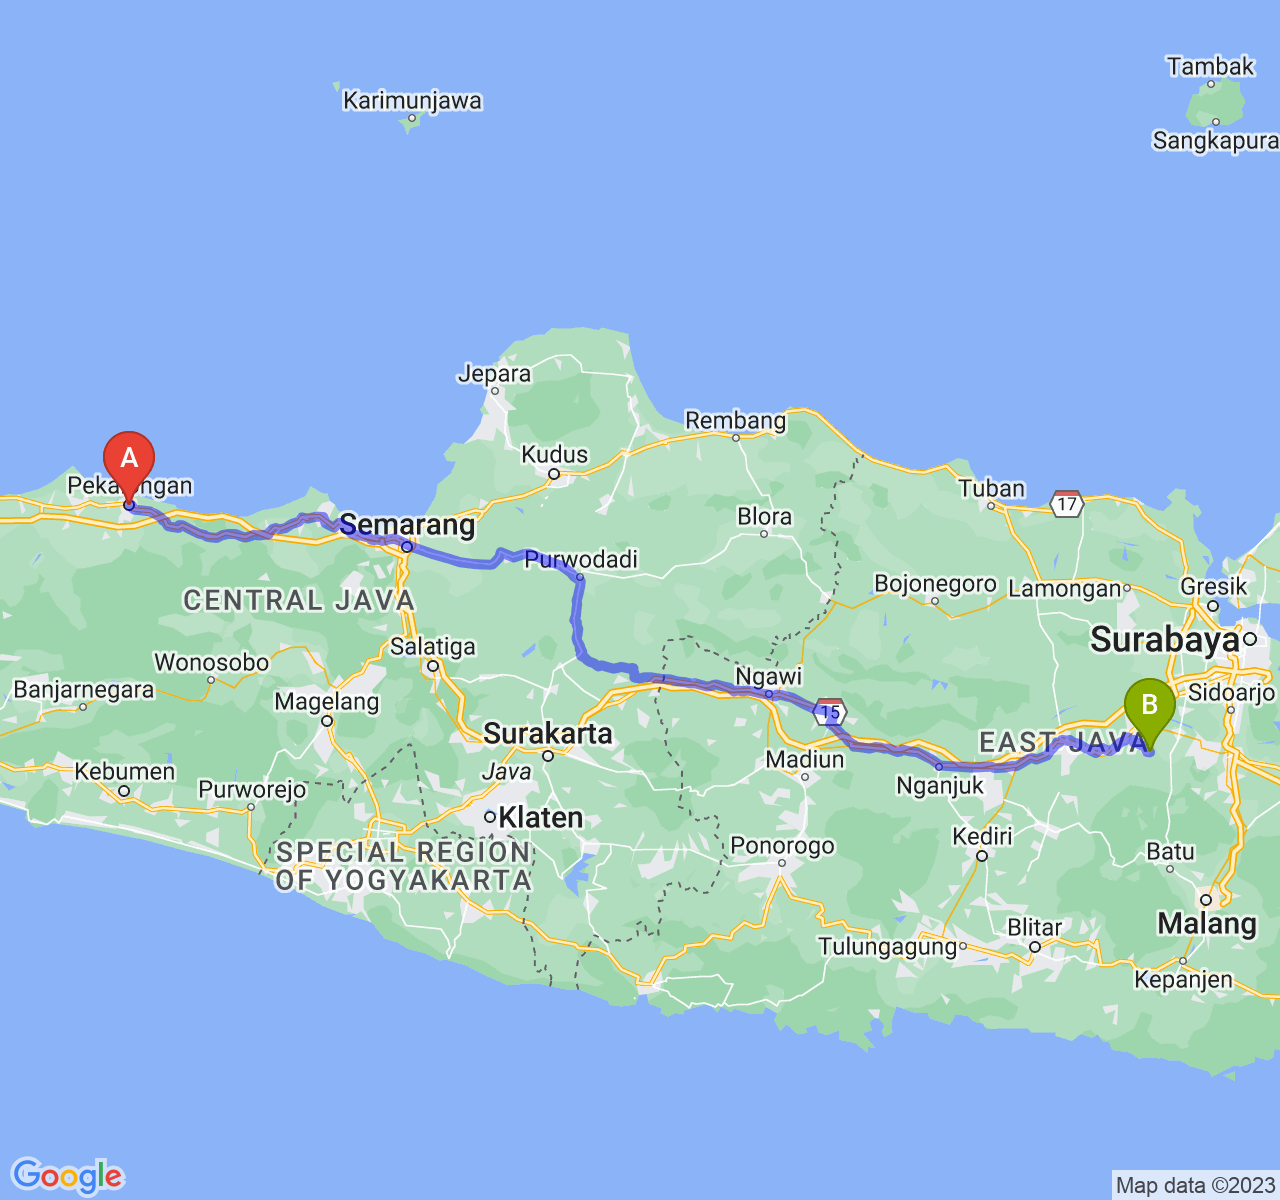Click the Tuban label
The width and height of the screenshot is (1280, 1200).
coord(992,489)
